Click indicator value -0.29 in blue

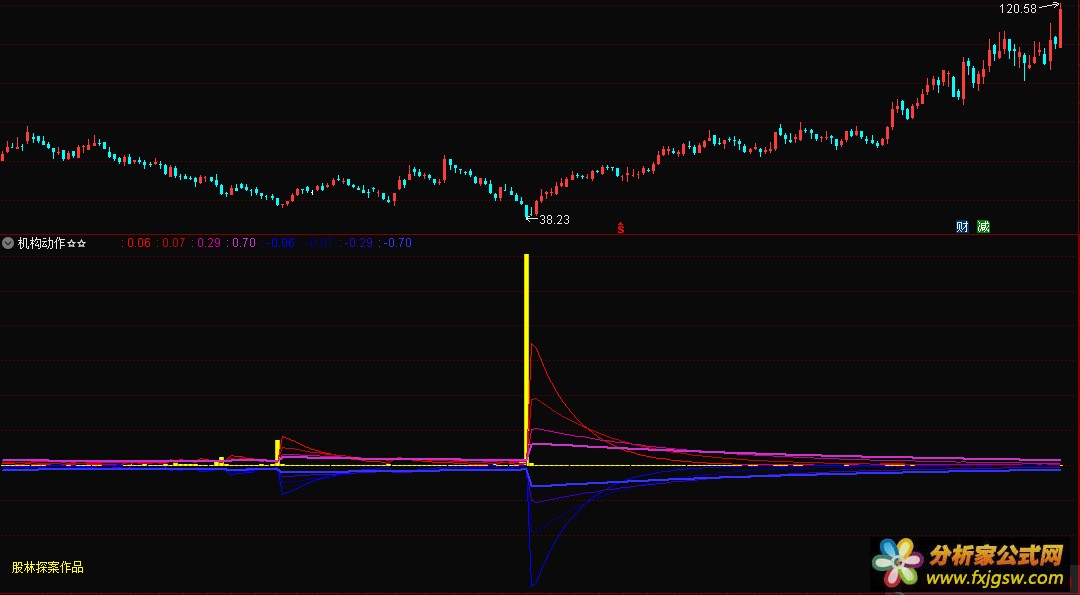coord(359,243)
